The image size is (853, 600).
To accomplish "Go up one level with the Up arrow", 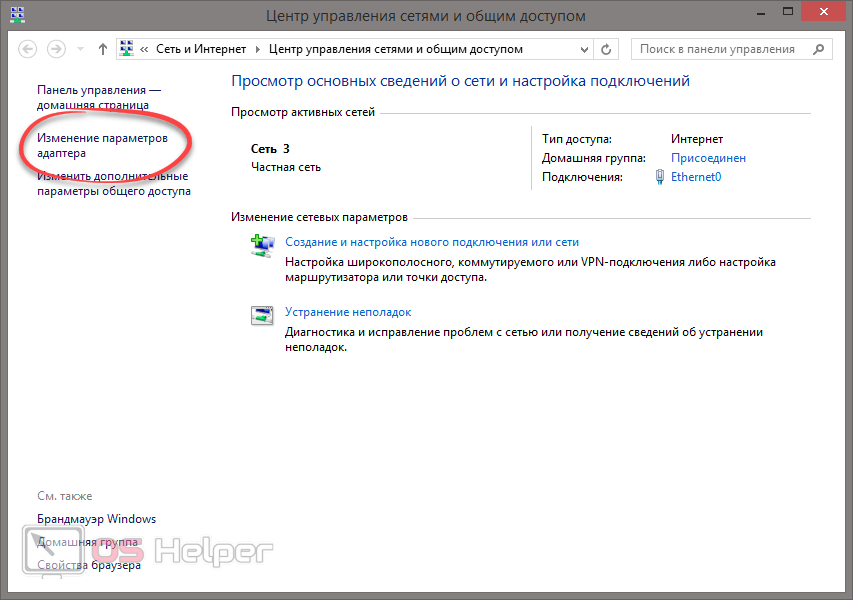I will point(102,49).
